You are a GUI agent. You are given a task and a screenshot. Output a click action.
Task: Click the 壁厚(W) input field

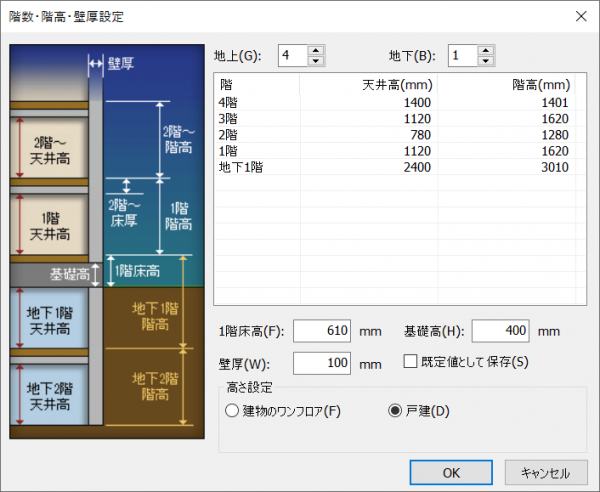[x=321, y=362]
